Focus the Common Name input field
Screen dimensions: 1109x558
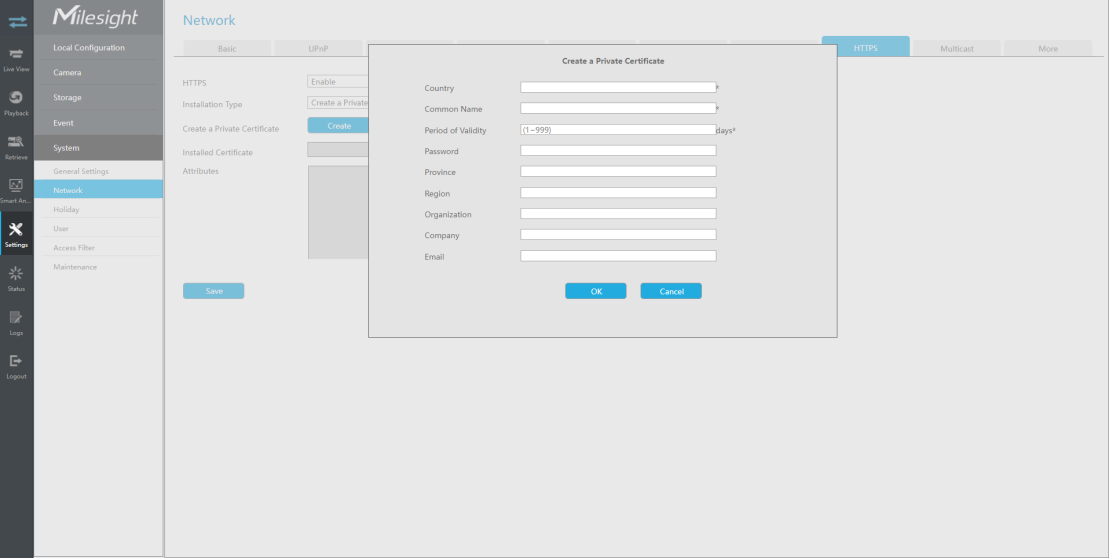[x=618, y=108]
